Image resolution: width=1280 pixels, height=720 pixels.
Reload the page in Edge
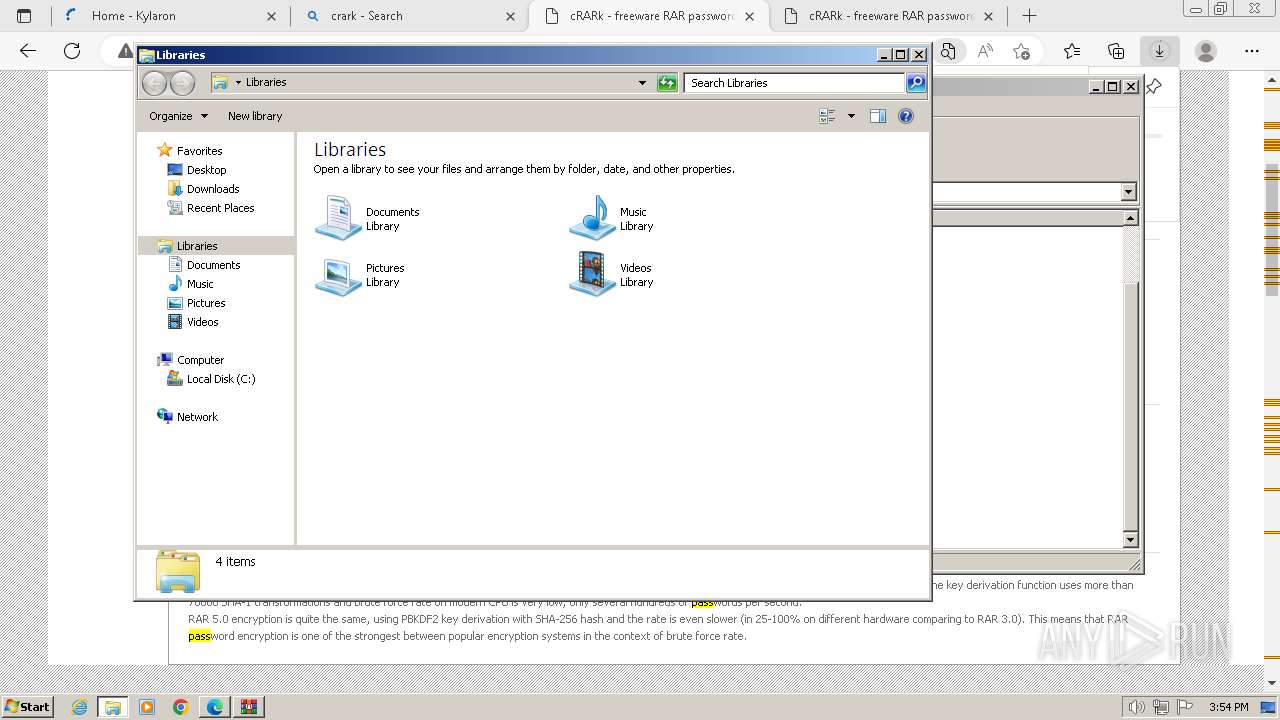point(72,51)
